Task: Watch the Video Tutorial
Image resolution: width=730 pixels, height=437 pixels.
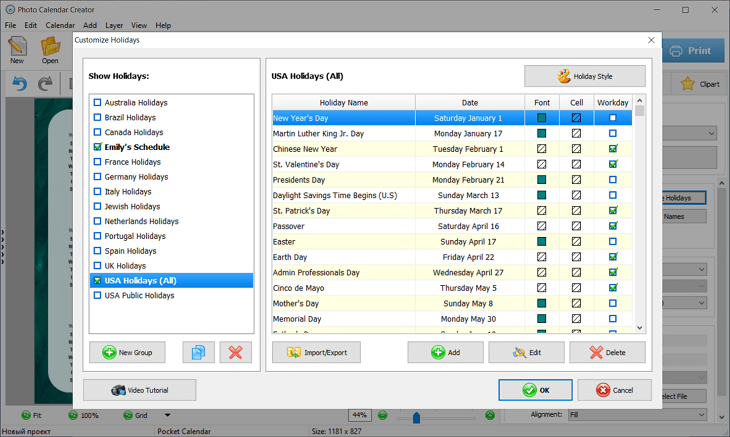Action: pyautogui.click(x=140, y=390)
